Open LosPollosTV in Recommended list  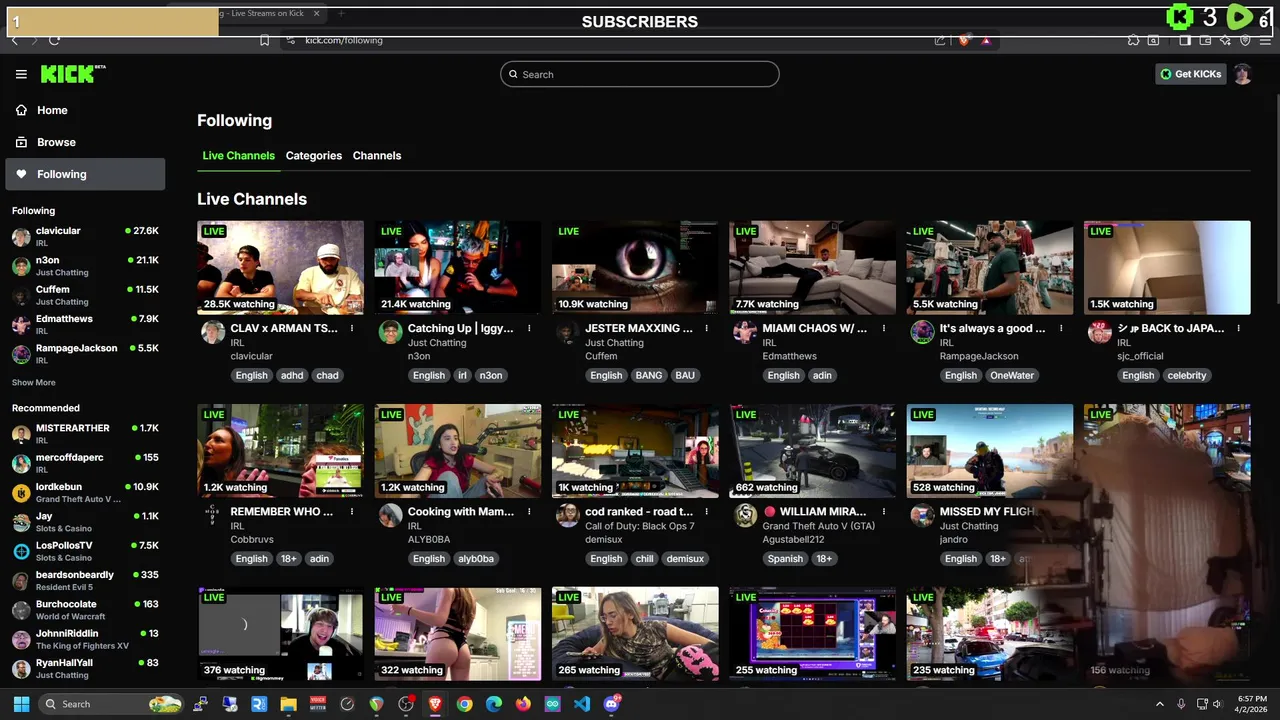click(85, 551)
